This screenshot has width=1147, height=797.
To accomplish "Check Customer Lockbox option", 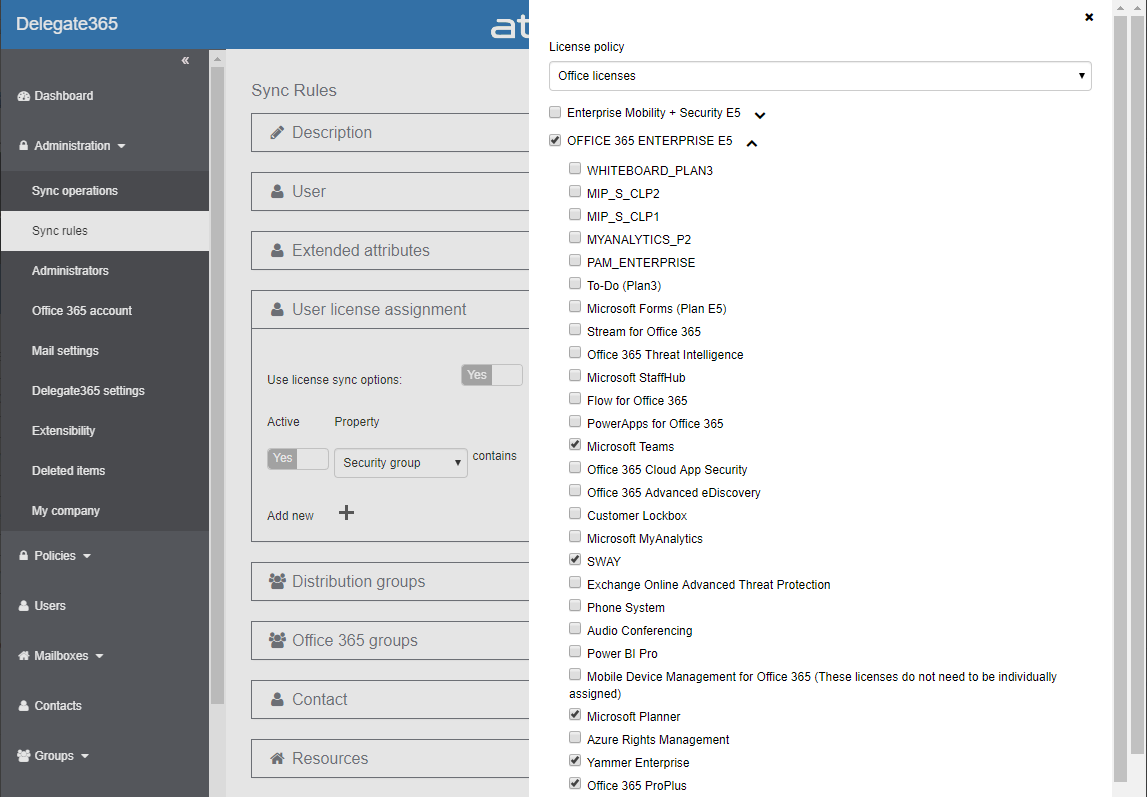I will 575,513.
